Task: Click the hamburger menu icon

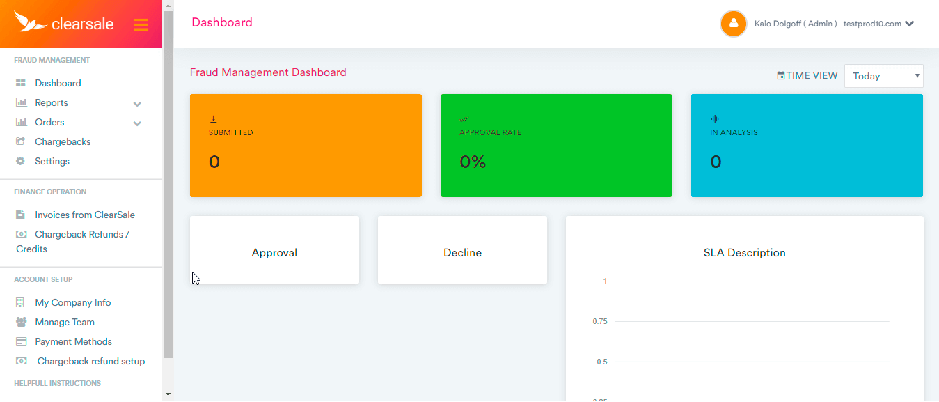Action: pos(140,25)
